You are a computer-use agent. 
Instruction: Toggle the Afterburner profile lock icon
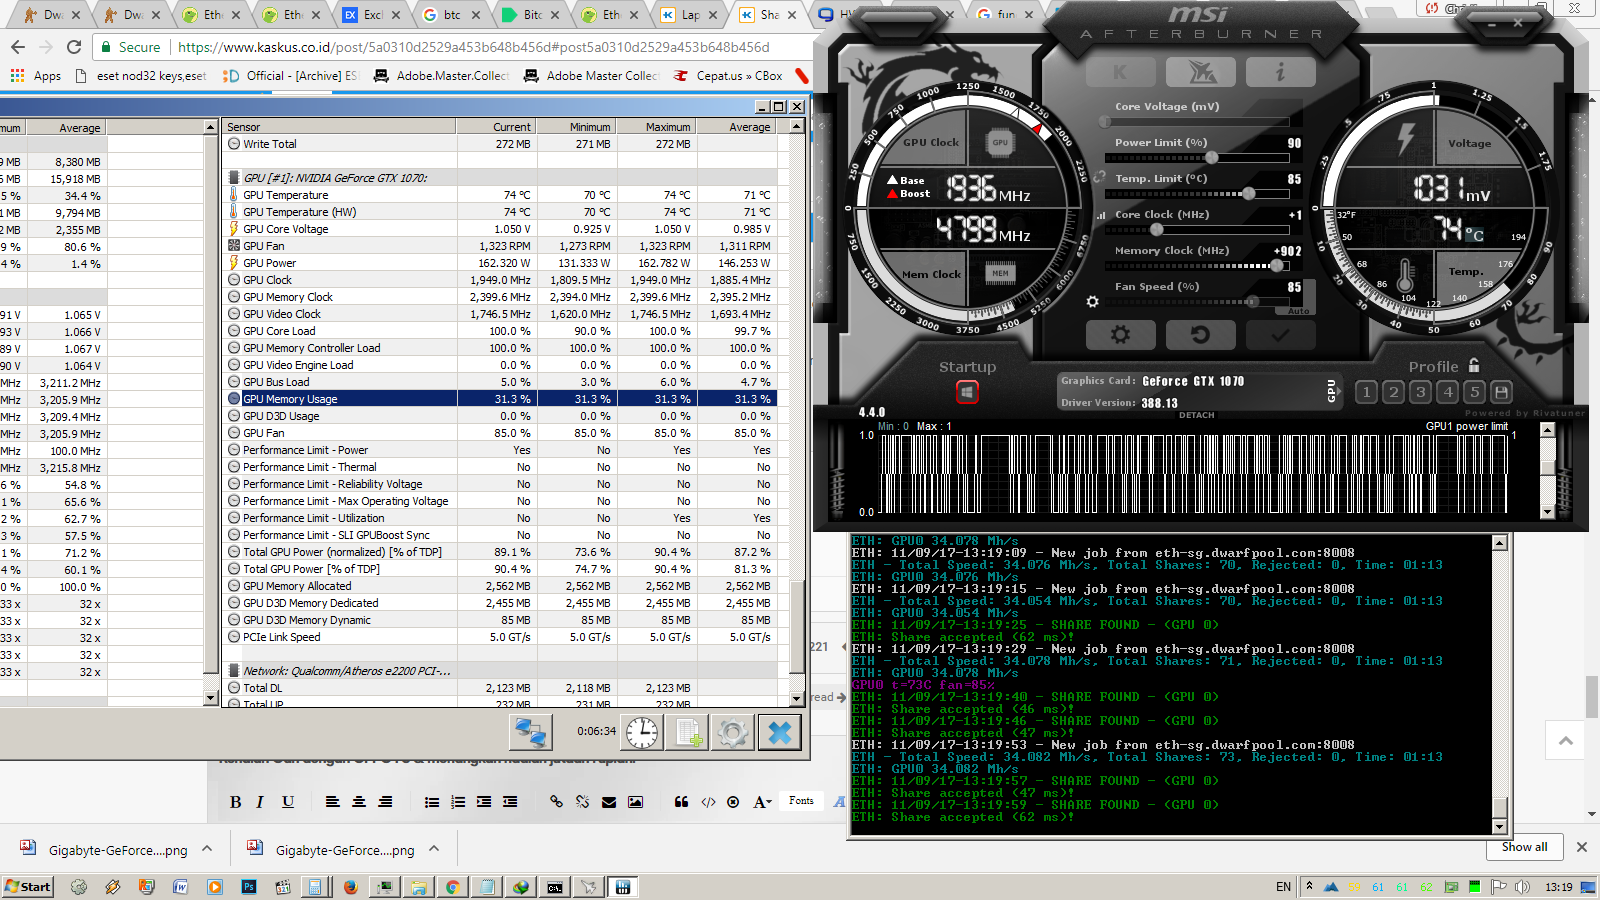pos(1474,366)
